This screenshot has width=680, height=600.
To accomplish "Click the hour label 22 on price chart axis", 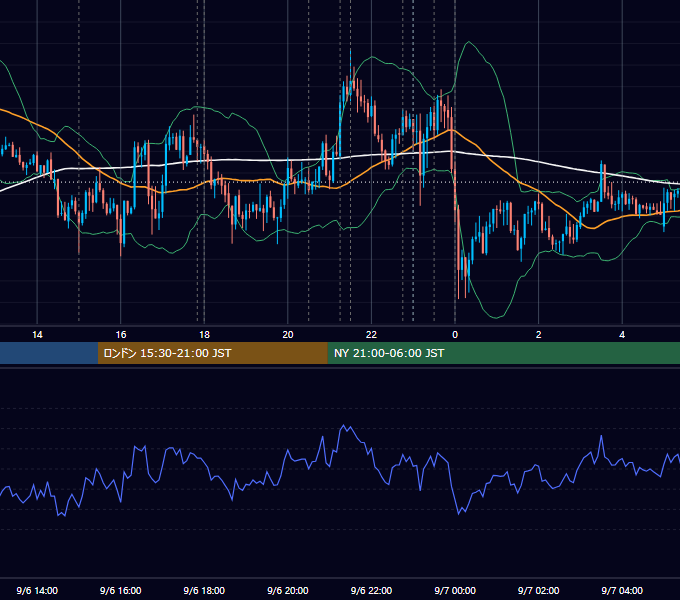I will [371, 335].
